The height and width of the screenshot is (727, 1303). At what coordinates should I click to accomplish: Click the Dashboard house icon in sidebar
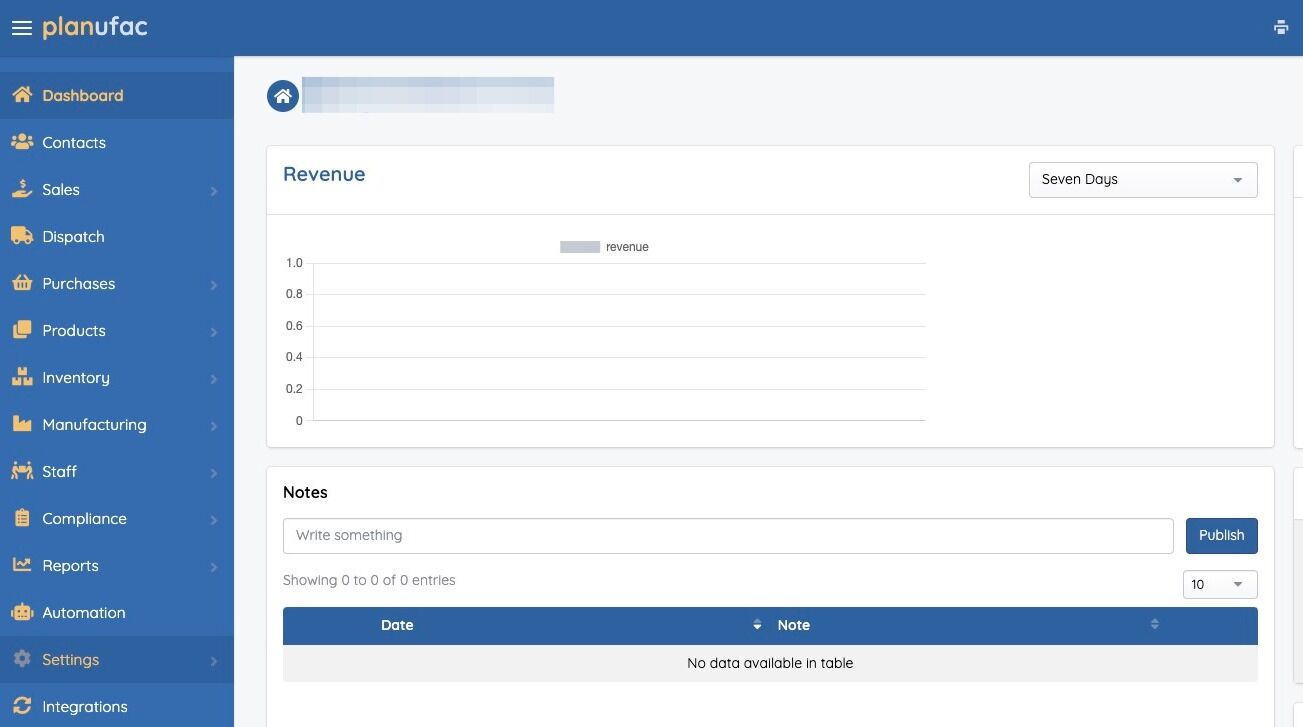(22, 95)
